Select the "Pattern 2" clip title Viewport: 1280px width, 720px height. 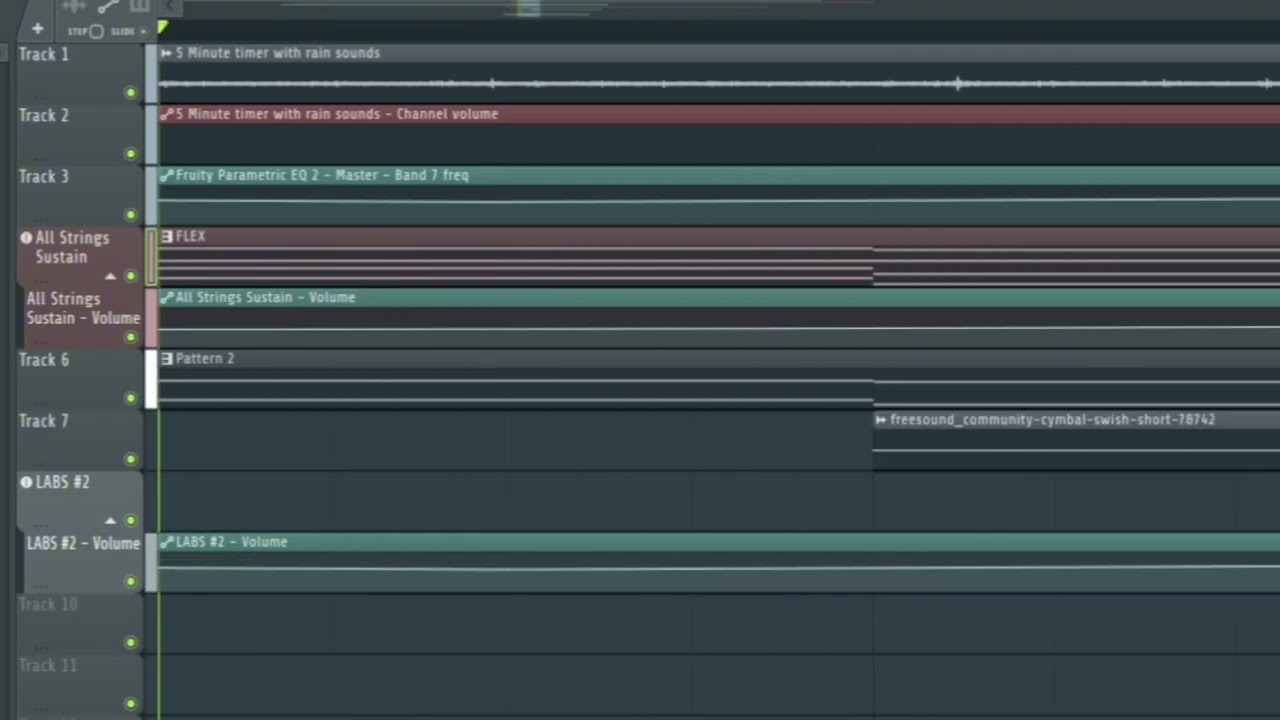coord(205,358)
